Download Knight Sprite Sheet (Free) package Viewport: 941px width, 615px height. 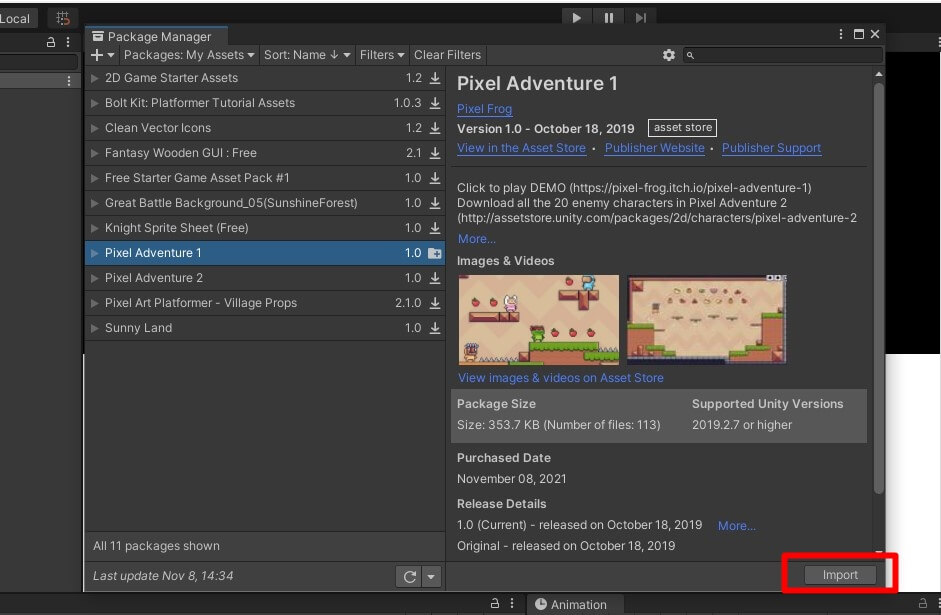tap(435, 228)
